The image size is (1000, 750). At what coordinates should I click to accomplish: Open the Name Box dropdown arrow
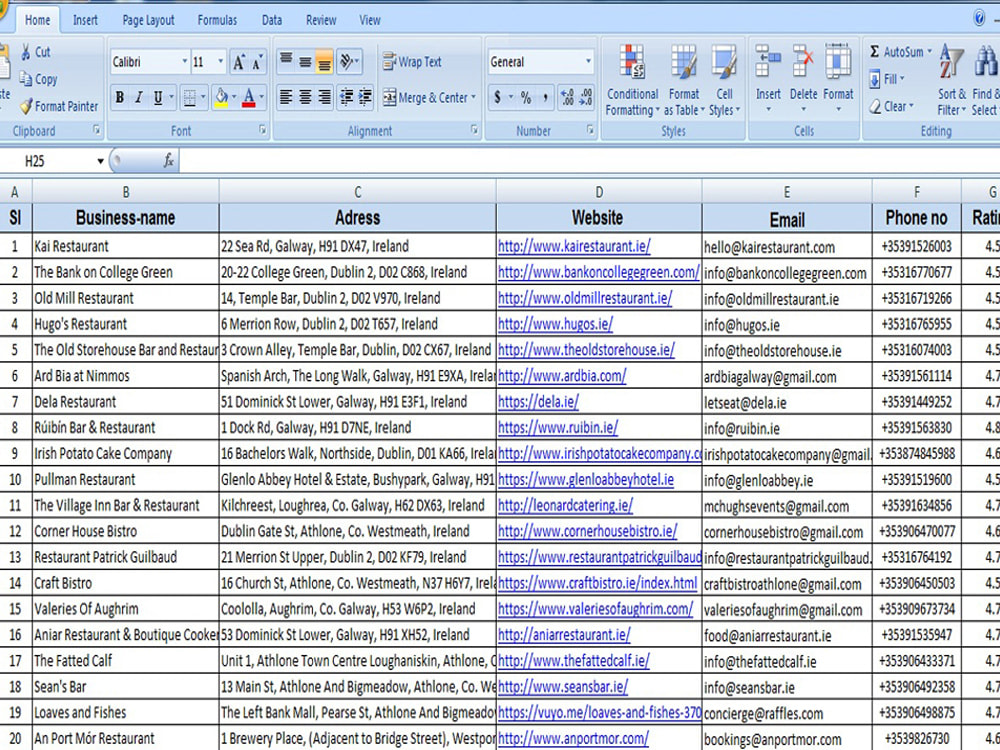click(x=100, y=161)
